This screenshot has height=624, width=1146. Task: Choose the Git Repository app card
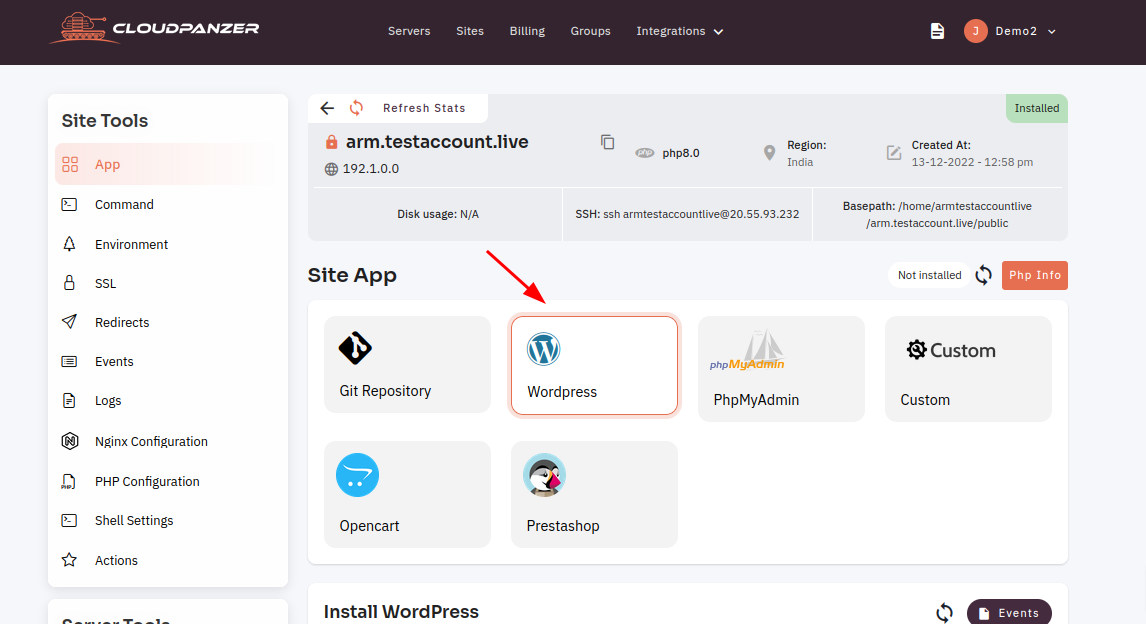[407, 365]
